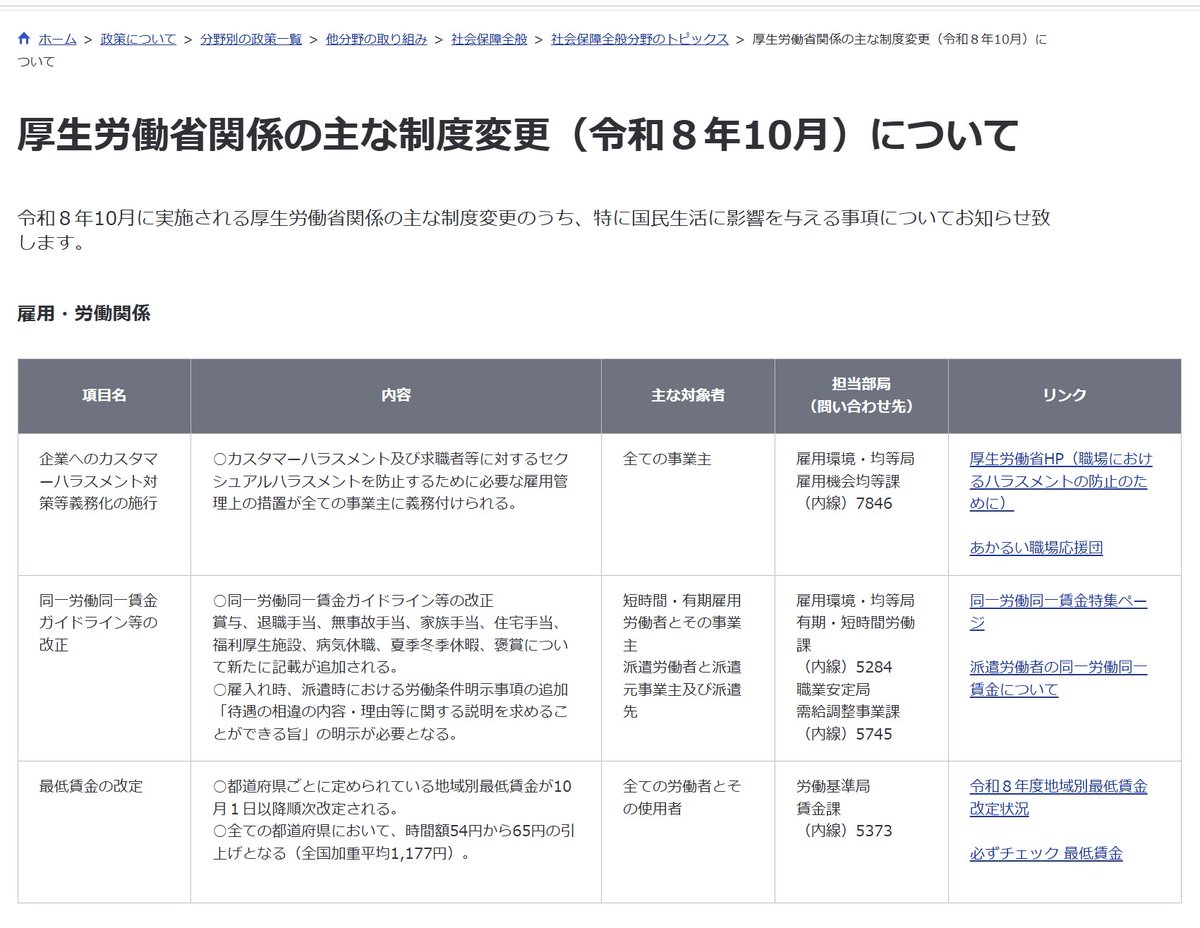Open 厚生労働省HP harassment prevention link

(x=1061, y=481)
